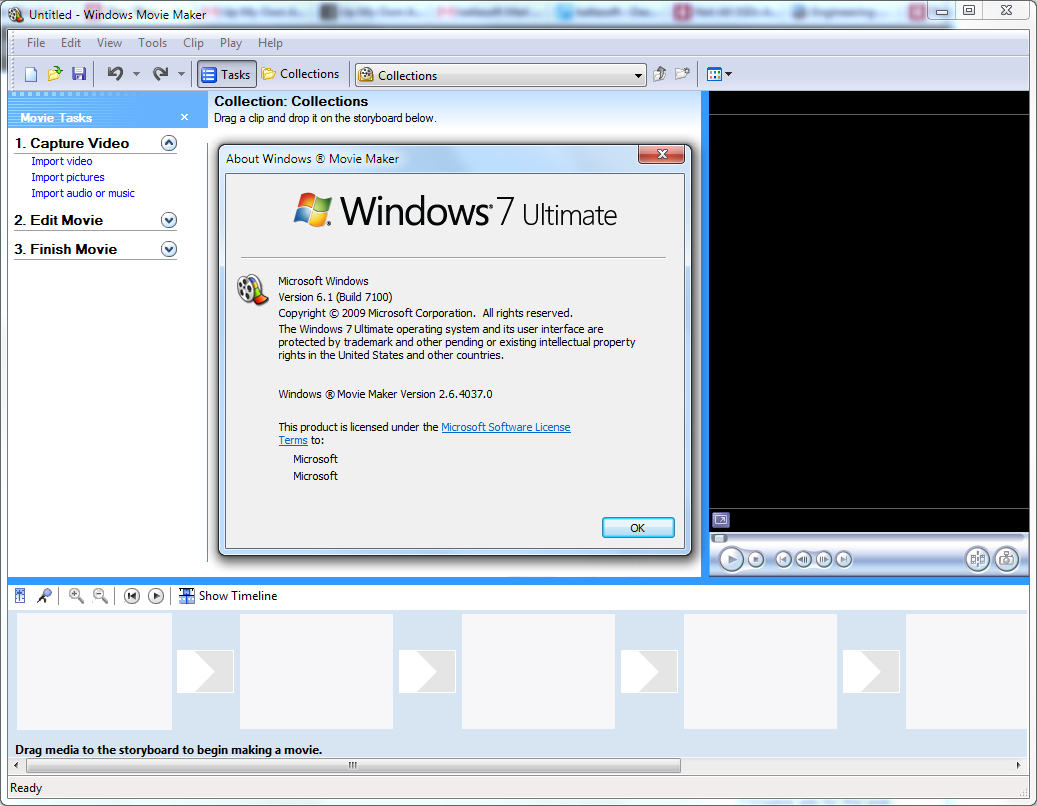Open the Collections combo box
This screenshot has width=1037, height=806.
(501, 75)
